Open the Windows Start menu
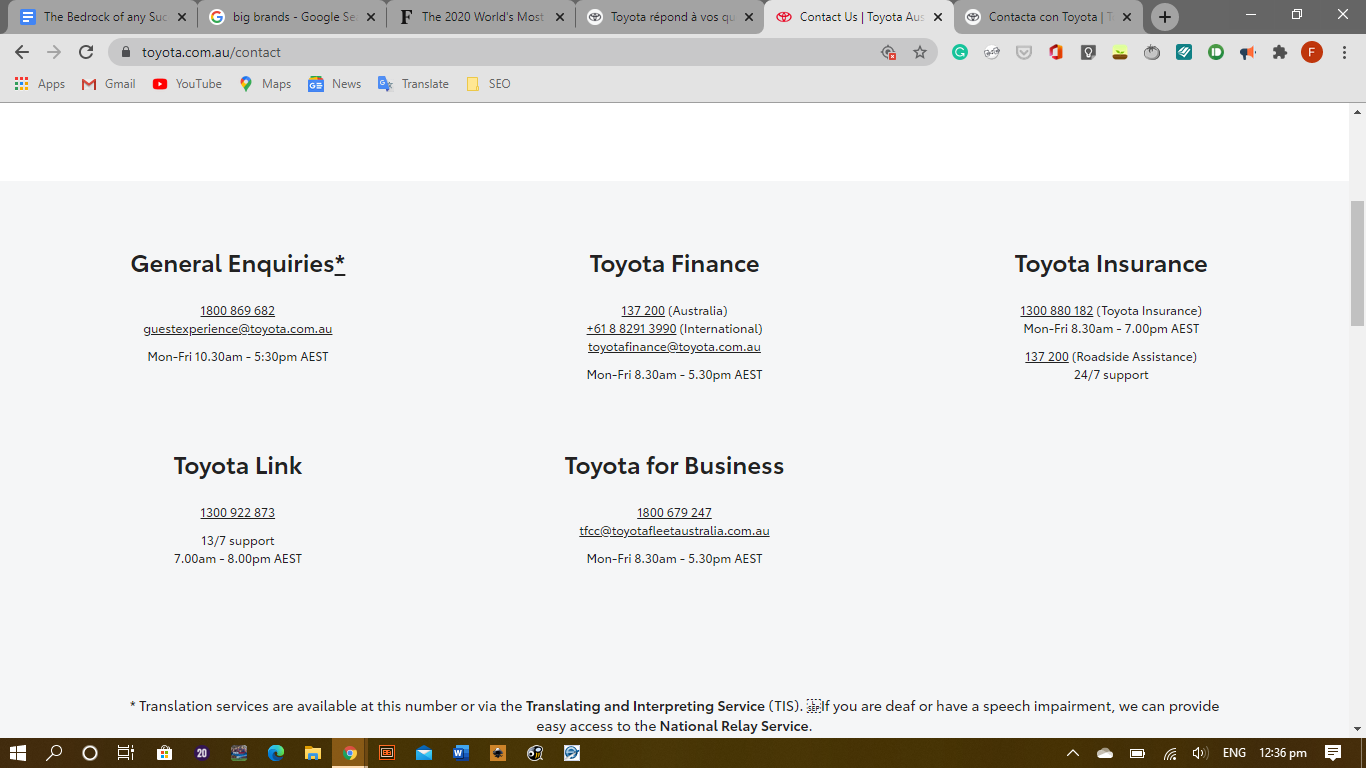1366x768 pixels. [18, 753]
